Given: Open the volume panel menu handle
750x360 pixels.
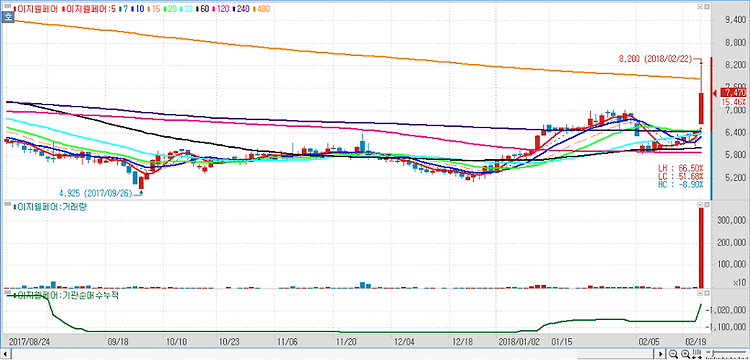Looking at the screenshot, I should coord(7,205).
